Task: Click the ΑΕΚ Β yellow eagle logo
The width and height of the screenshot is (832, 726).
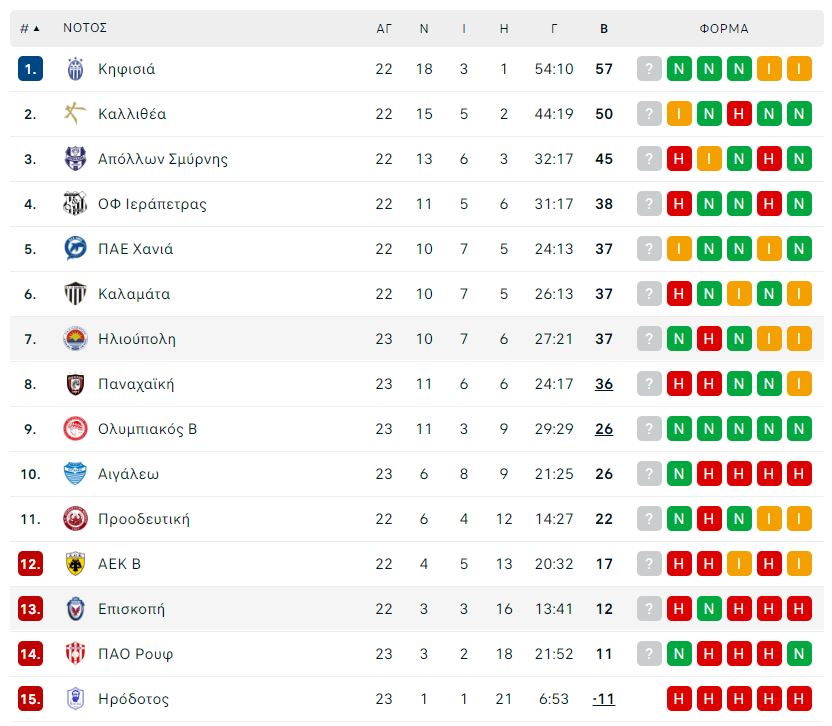Action: click(75, 564)
